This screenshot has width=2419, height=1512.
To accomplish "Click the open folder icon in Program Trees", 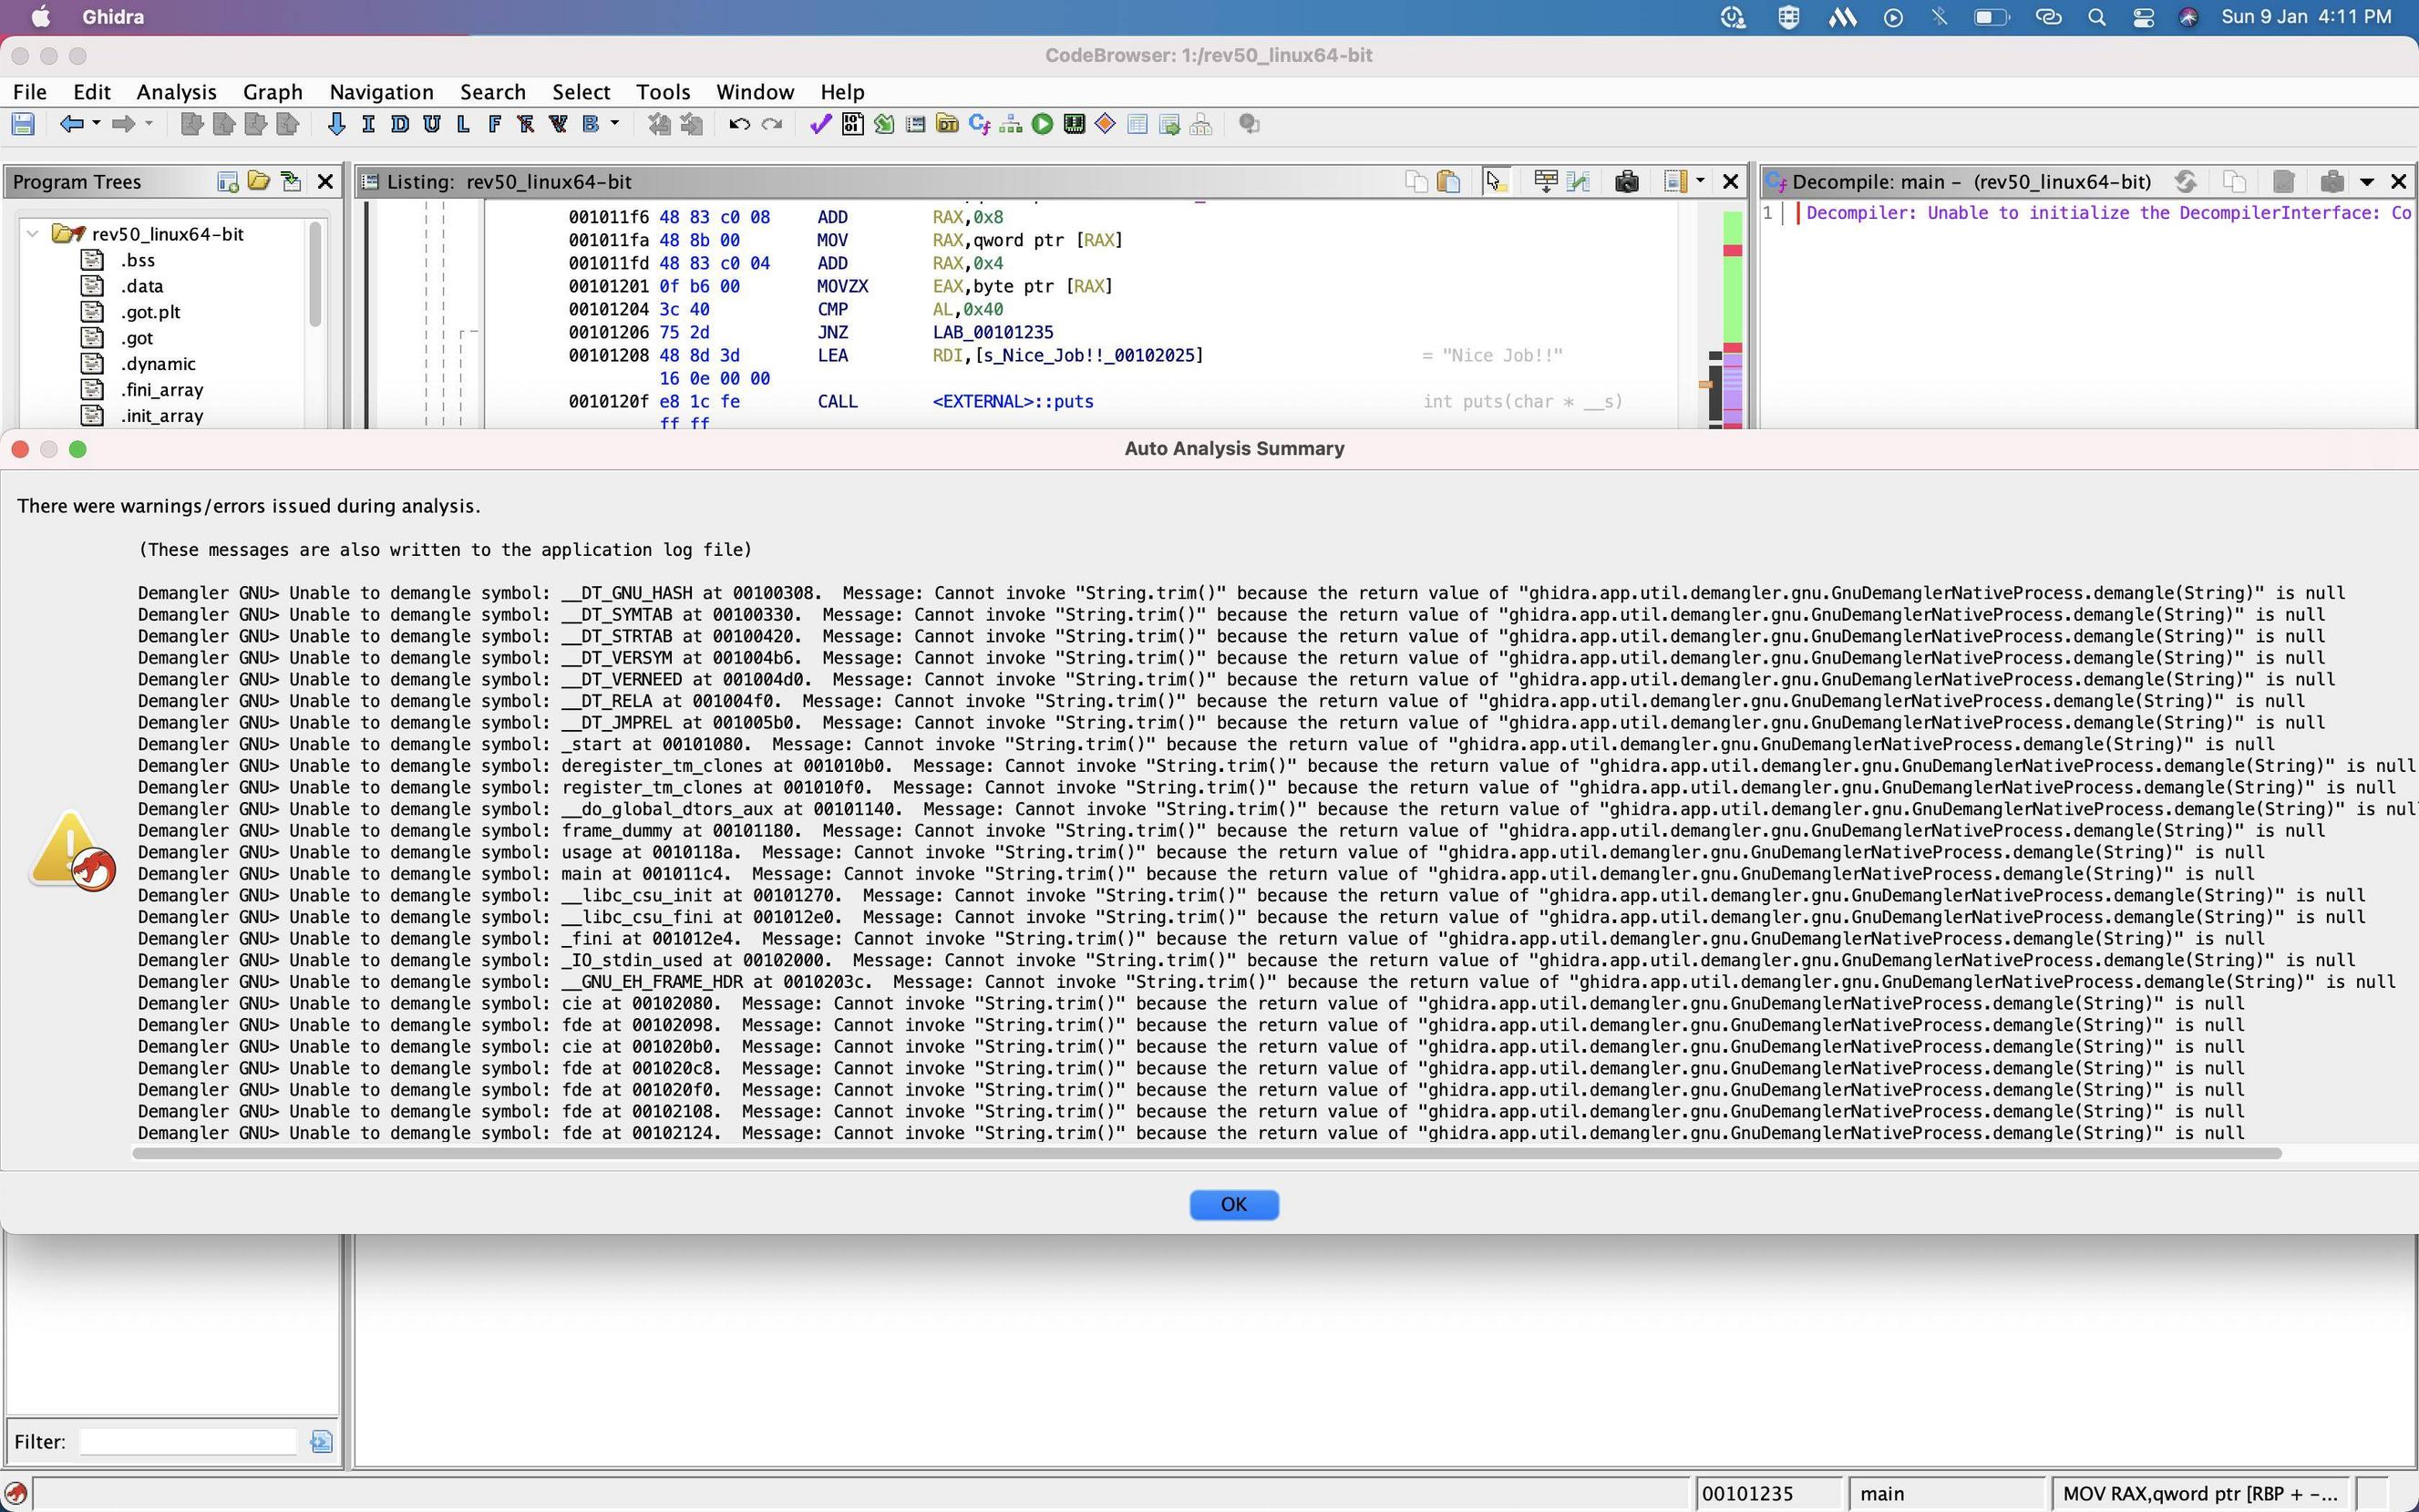I will pyautogui.click(x=259, y=181).
